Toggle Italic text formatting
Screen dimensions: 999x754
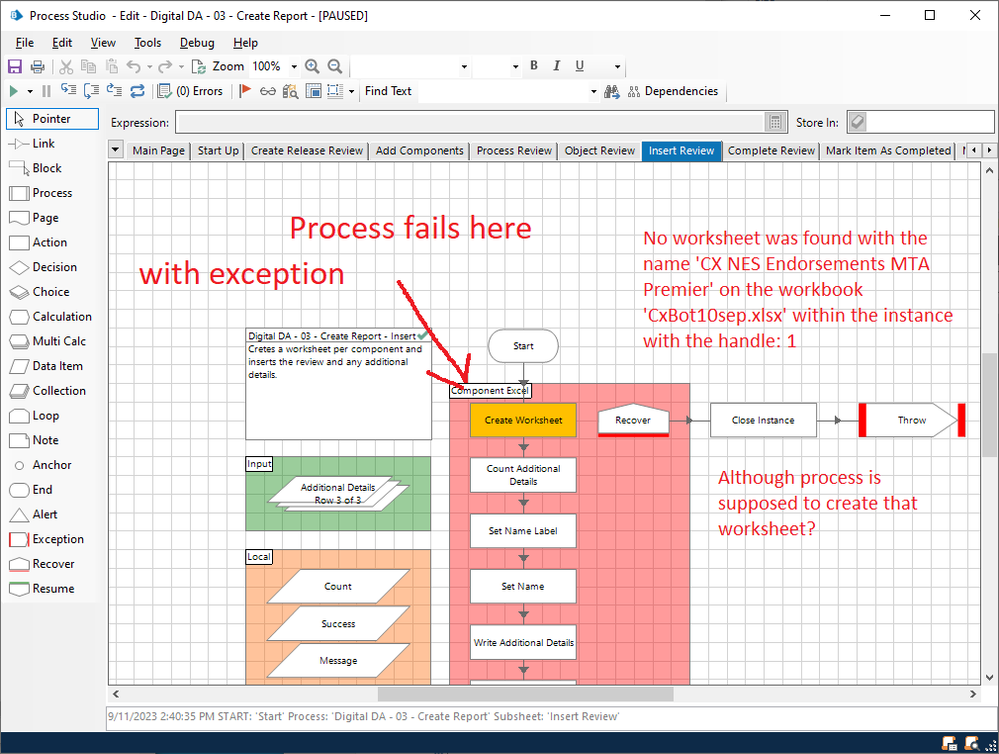tap(557, 66)
